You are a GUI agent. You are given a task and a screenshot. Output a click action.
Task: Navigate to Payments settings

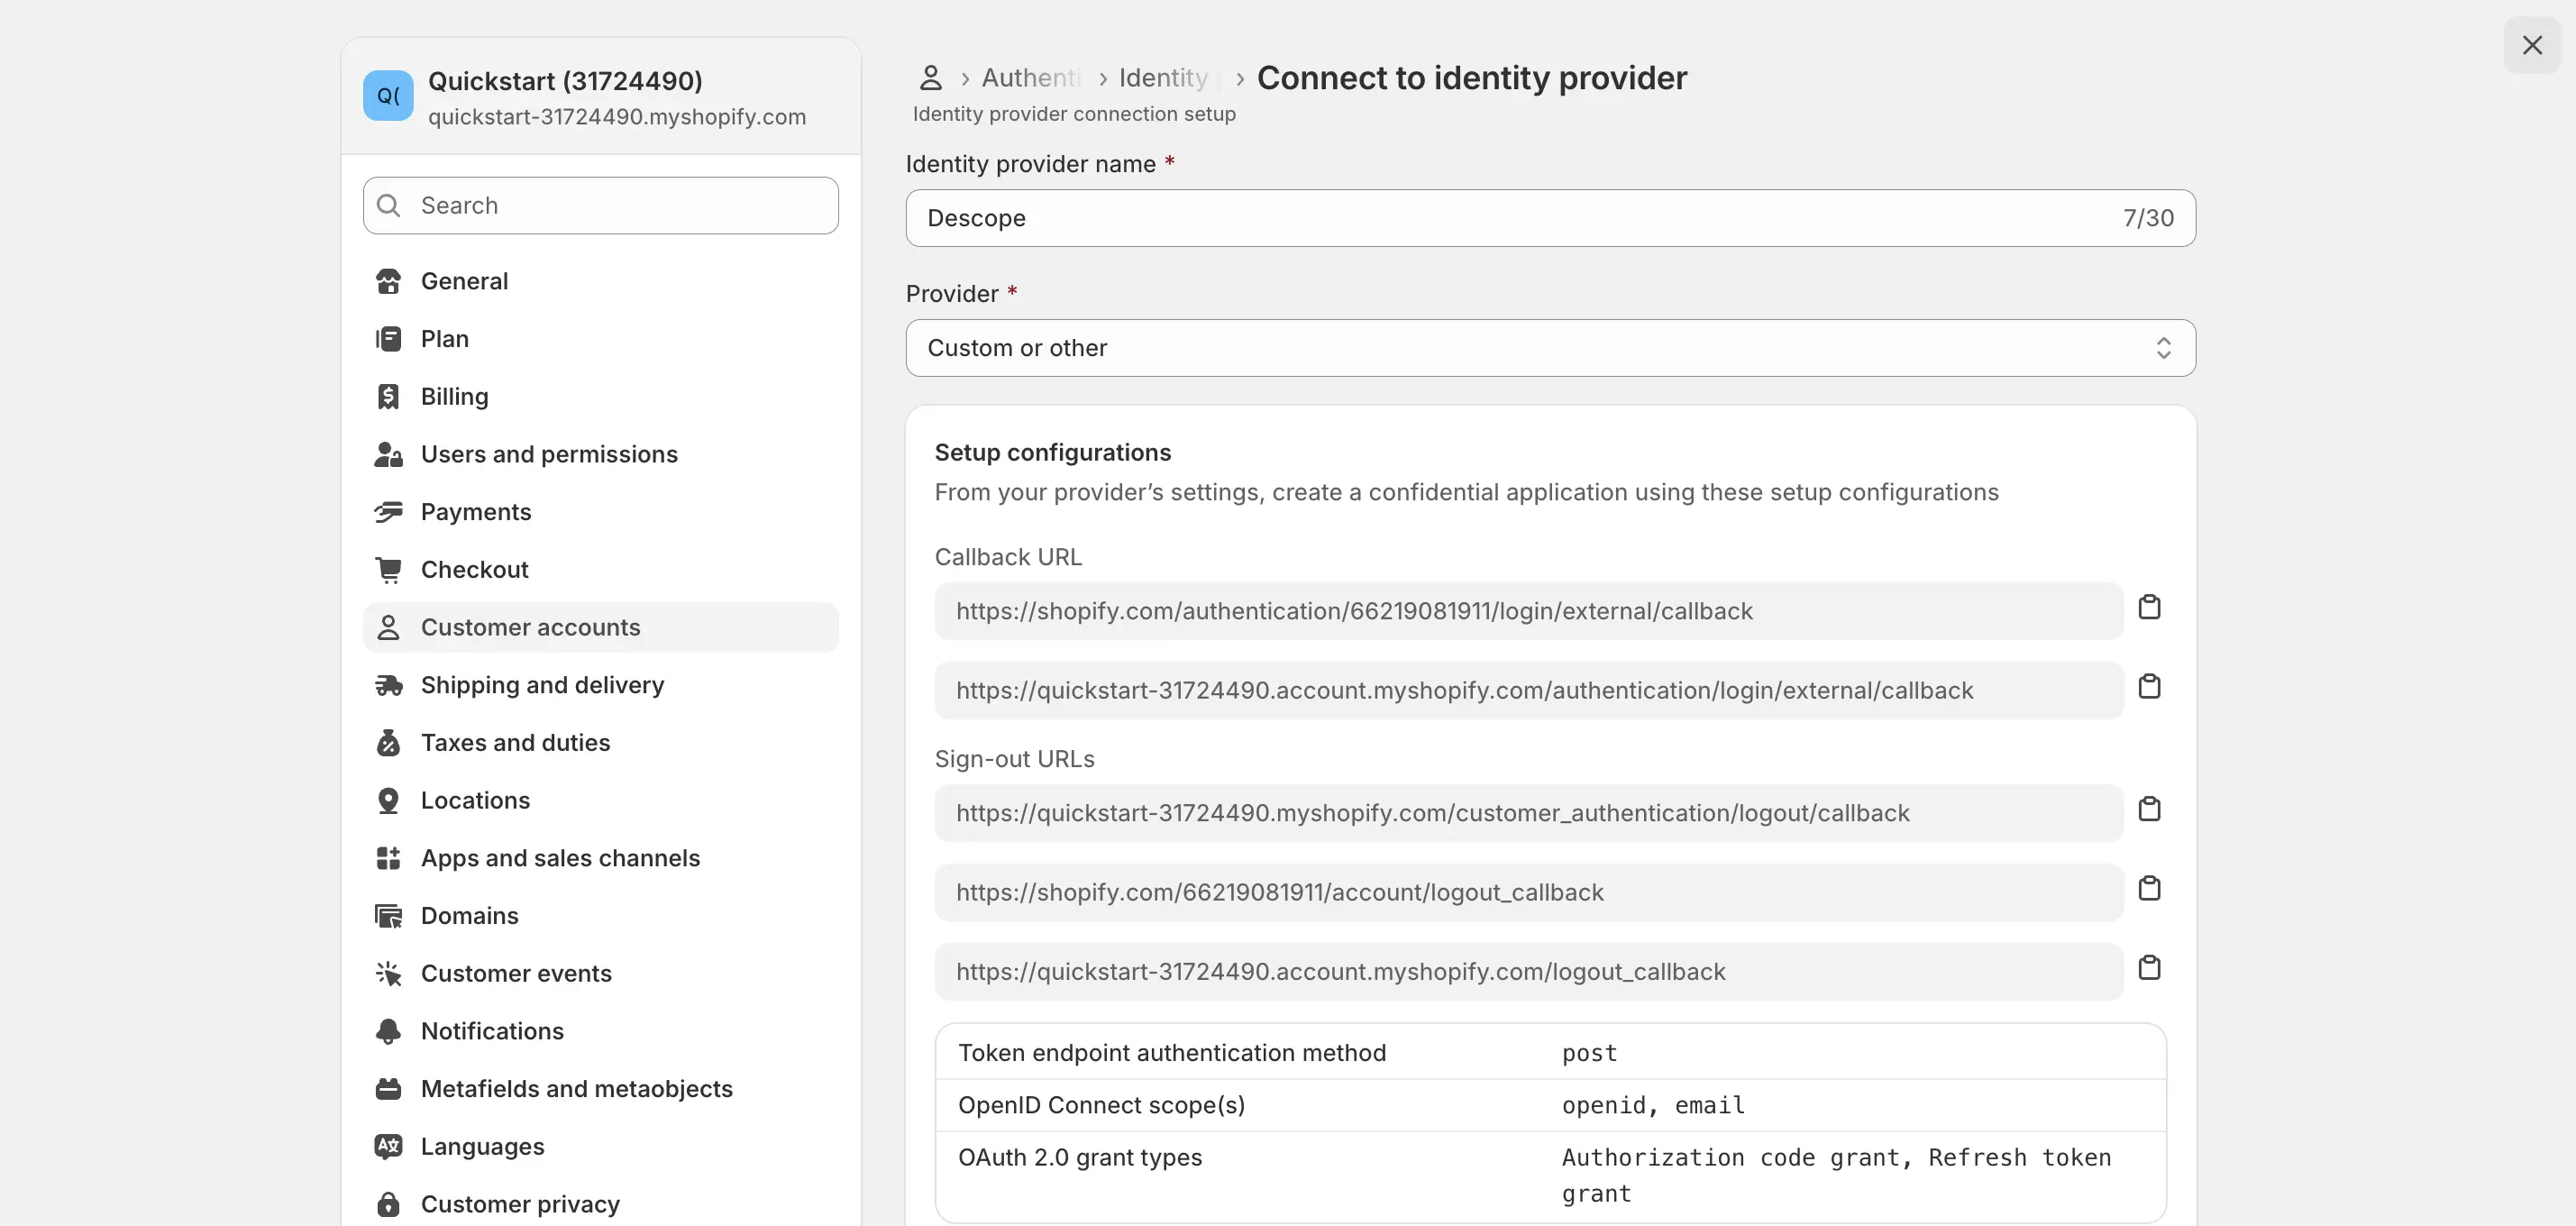point(600,512)
